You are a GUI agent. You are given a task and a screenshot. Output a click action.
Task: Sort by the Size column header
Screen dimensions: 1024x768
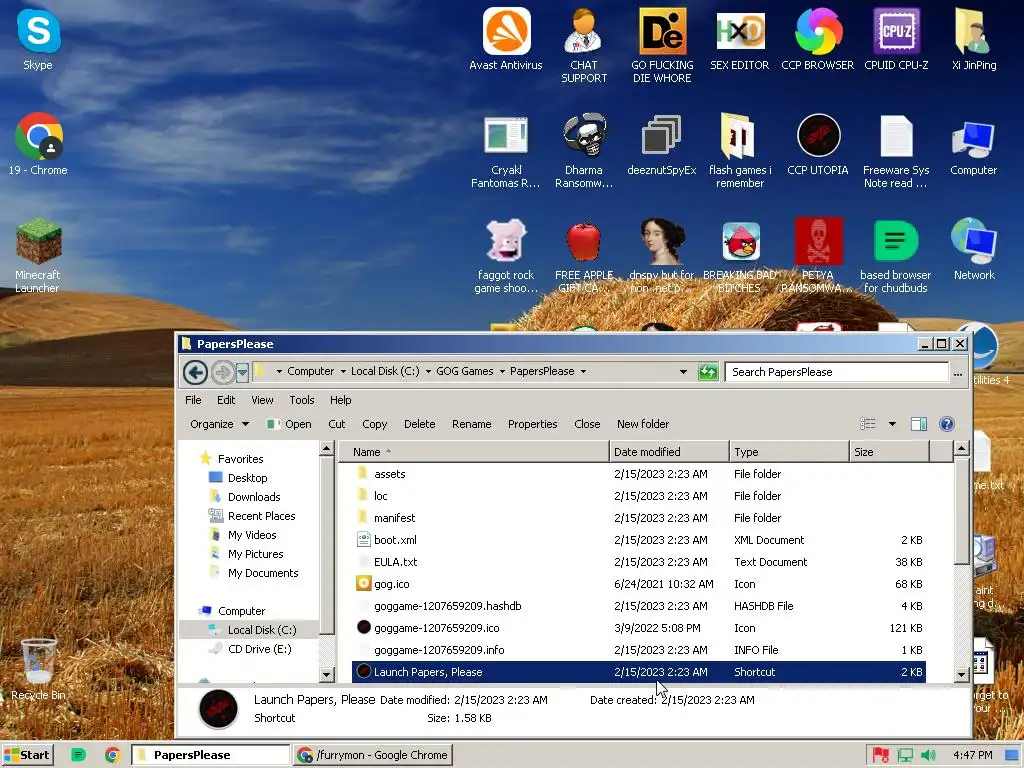click(889, 452)
